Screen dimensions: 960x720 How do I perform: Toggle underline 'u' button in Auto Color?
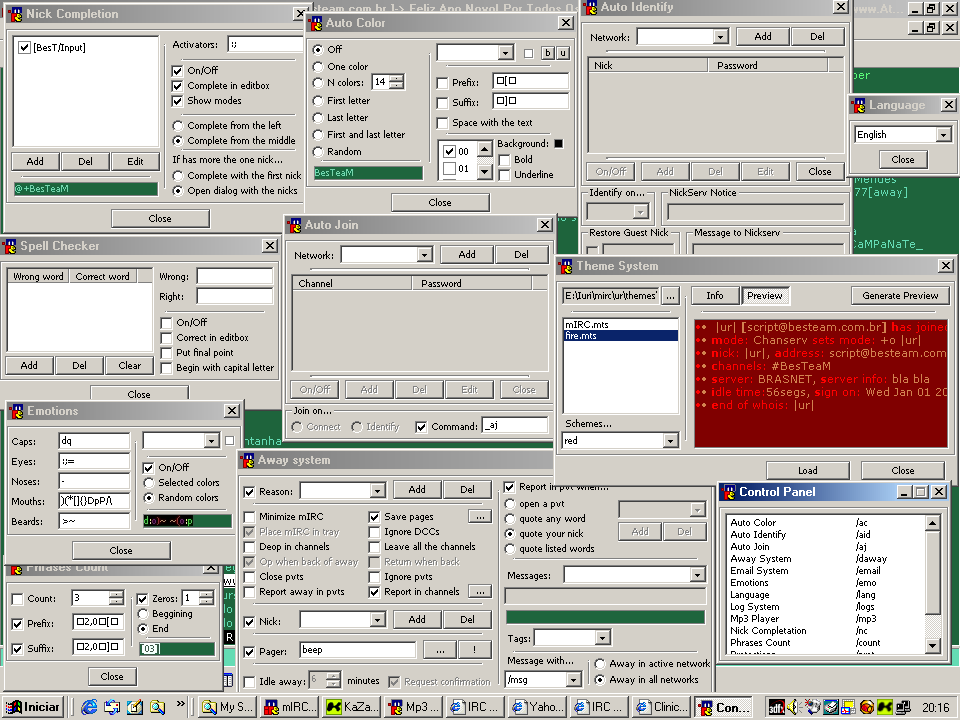[x=563, y=53]
